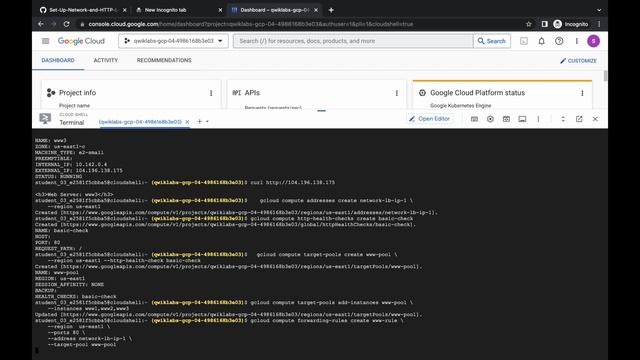Viewport: 640px width, 360px height.
Task: Click the 'HEALTH_CHECKS: basic-check' terminal line
Action: tap(76, 296)
